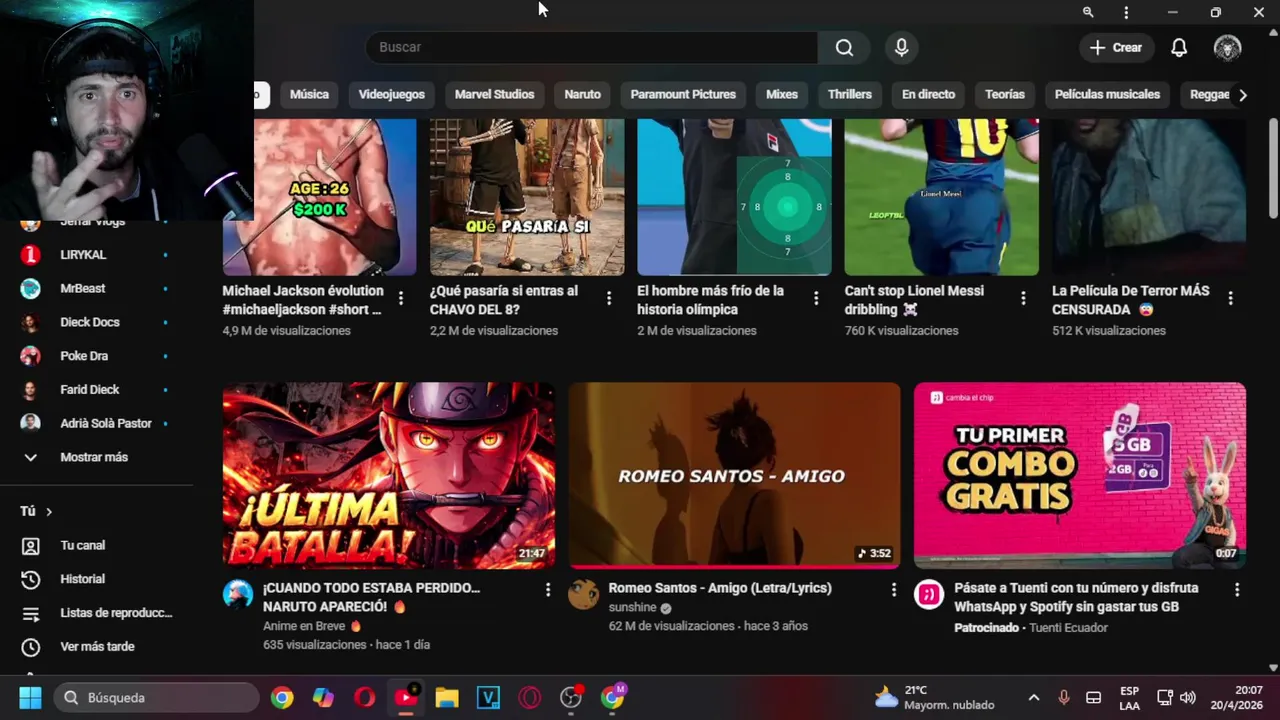Select the Videojuegos chip
The width and height of the screenshot is (1280, 720).
[392, 94]
